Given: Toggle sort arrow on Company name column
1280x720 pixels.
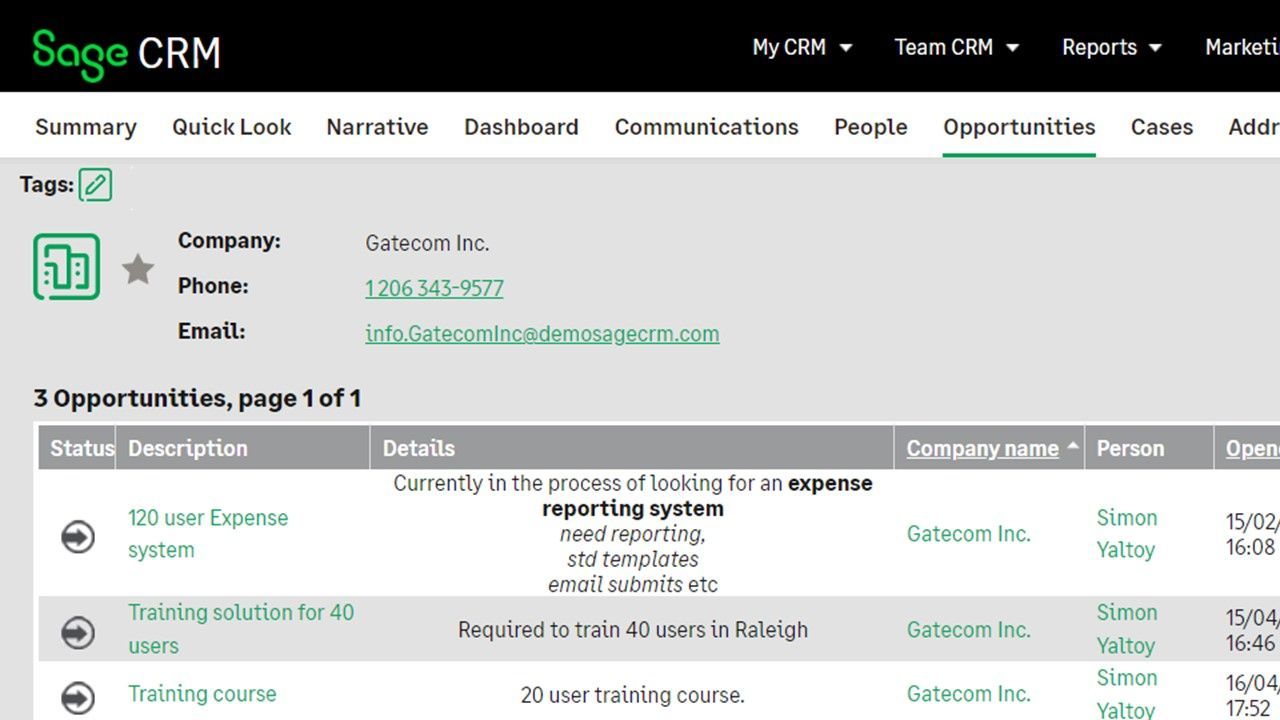Looking at the screenshot, I should [x=1073, y=447].
